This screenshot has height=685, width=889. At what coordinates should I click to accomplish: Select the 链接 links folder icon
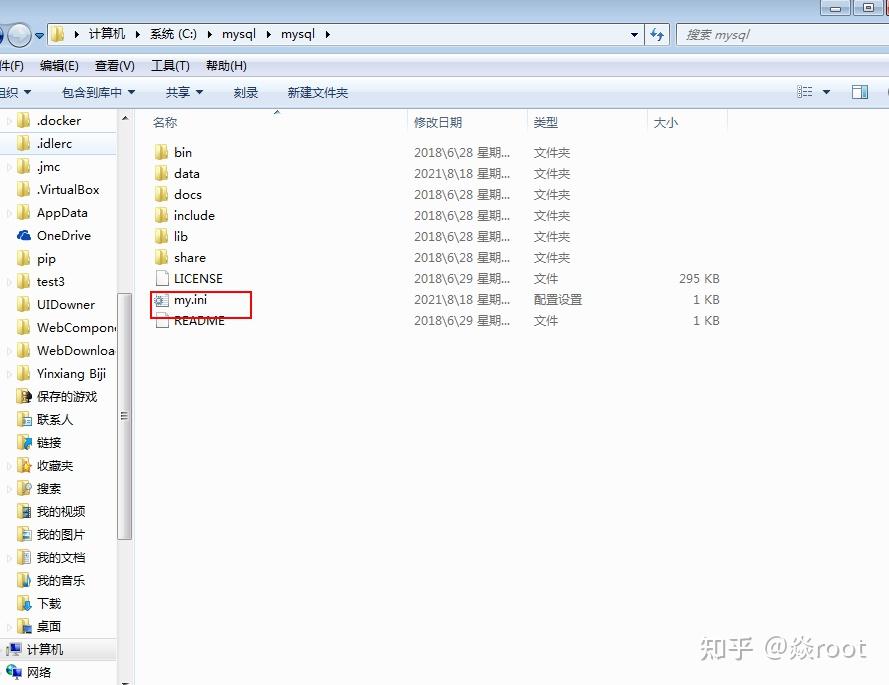(x=24, y=442)
